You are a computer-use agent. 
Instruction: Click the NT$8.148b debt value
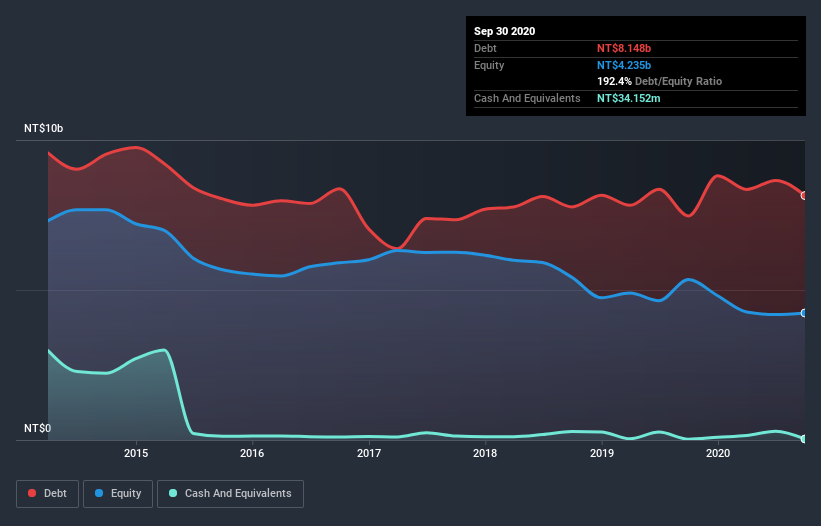(x=624, y=48)
